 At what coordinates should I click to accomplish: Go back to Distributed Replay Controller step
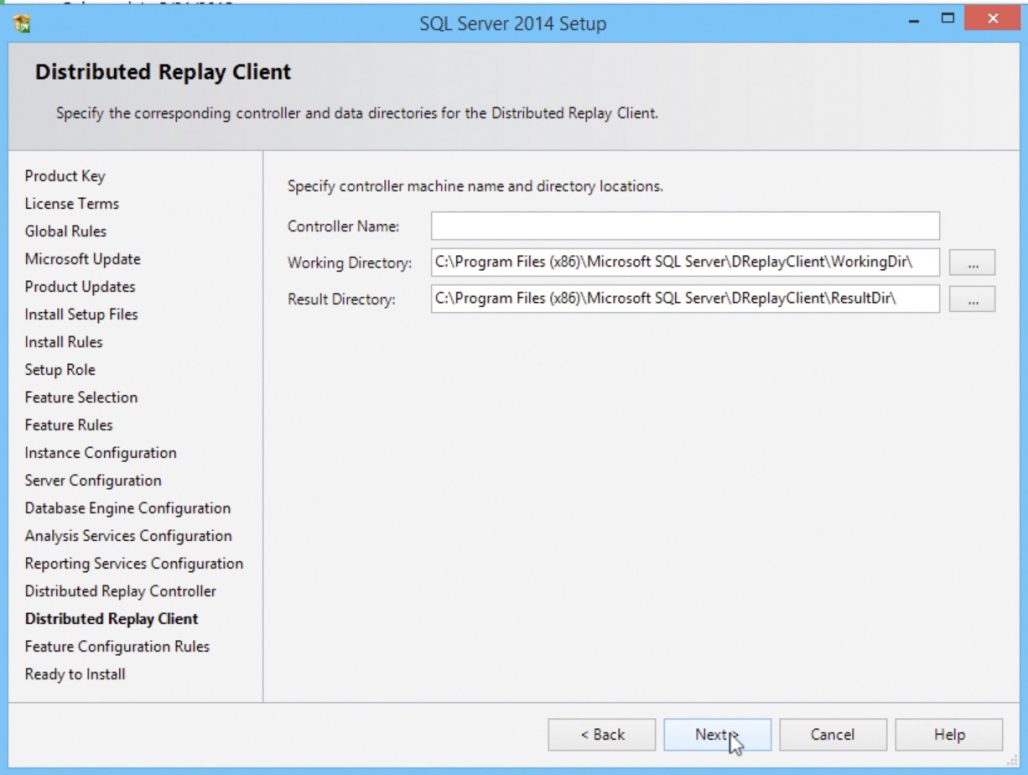click(x=601, y=734)
